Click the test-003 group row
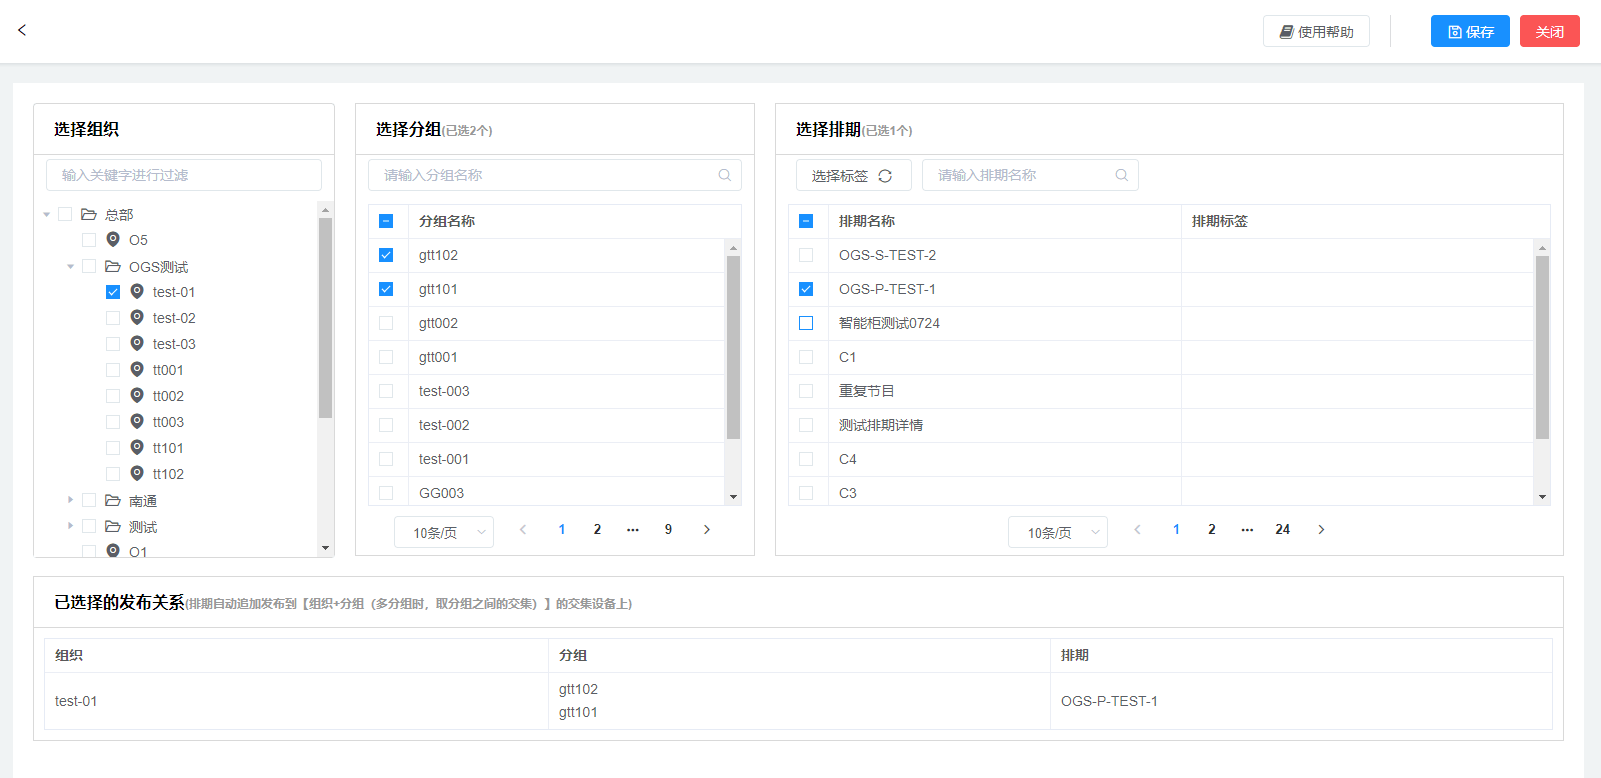Screen dimensions: 1601x778 point(546,391)
